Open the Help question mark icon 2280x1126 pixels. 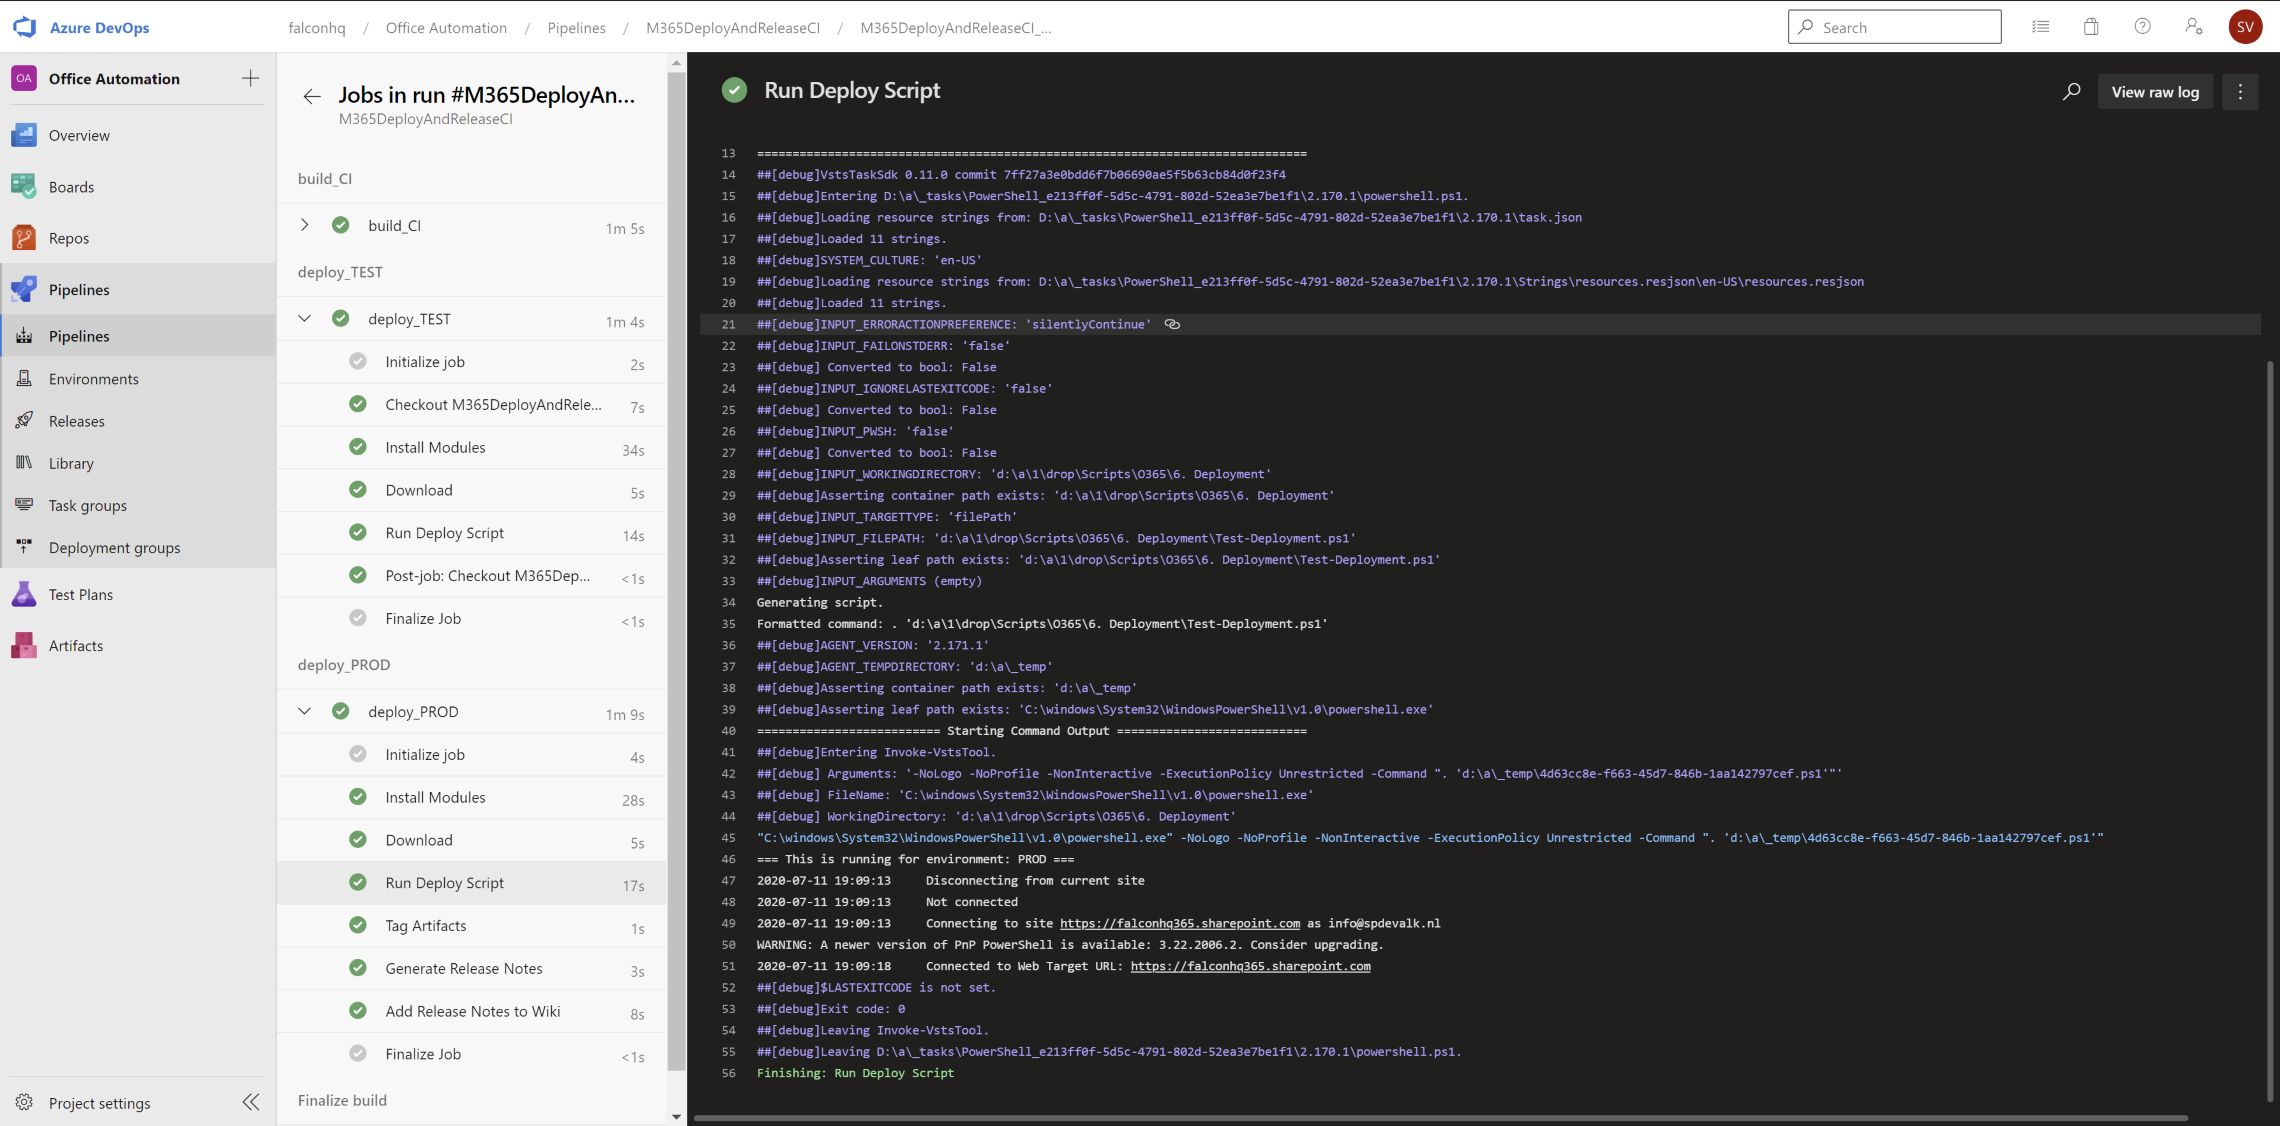2142,27
